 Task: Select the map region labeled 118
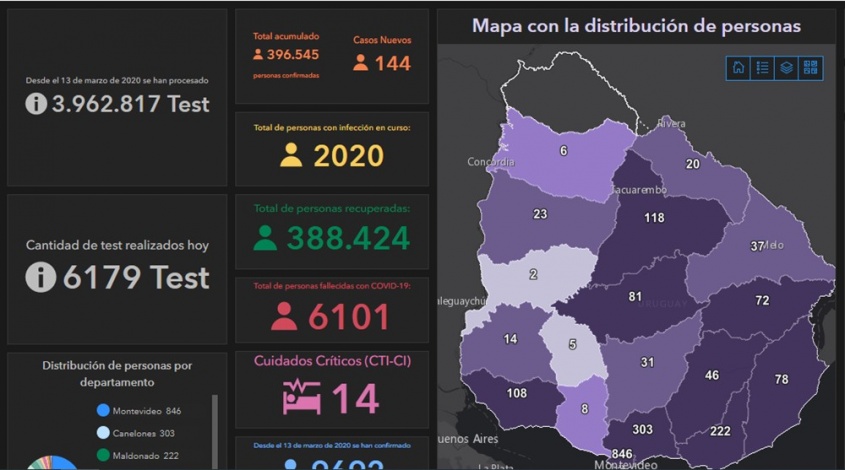pyautogui.click(x=654, y=218)
